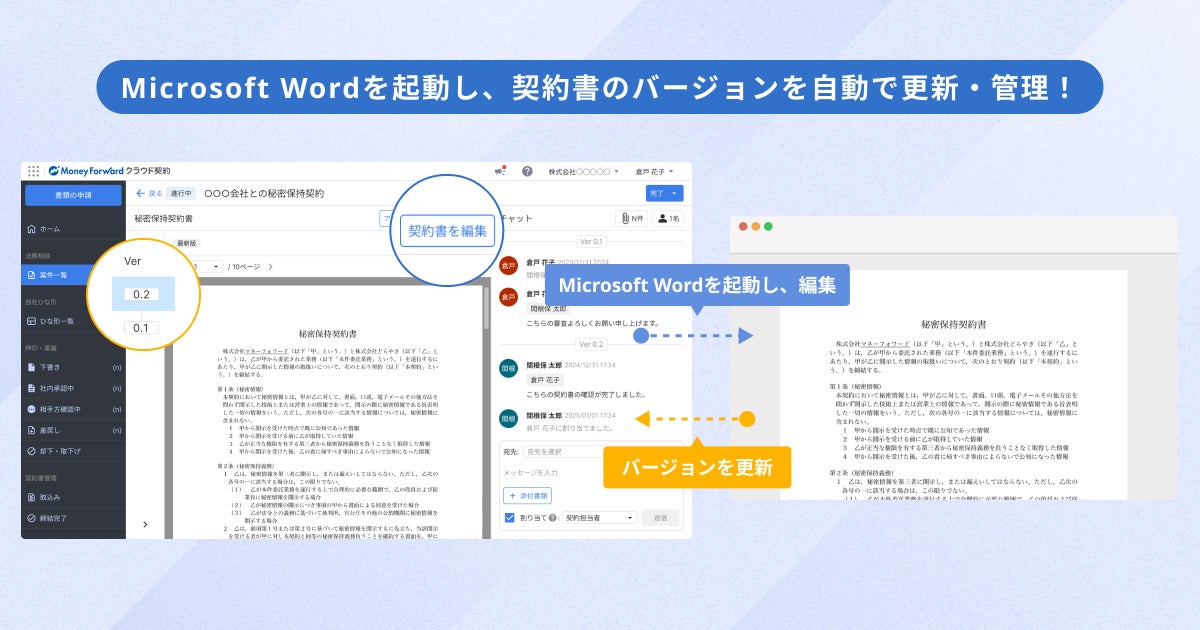1200x630 pixels.
Task: Click the paperclip attachments N件 icon
Action: click(630, 217)
